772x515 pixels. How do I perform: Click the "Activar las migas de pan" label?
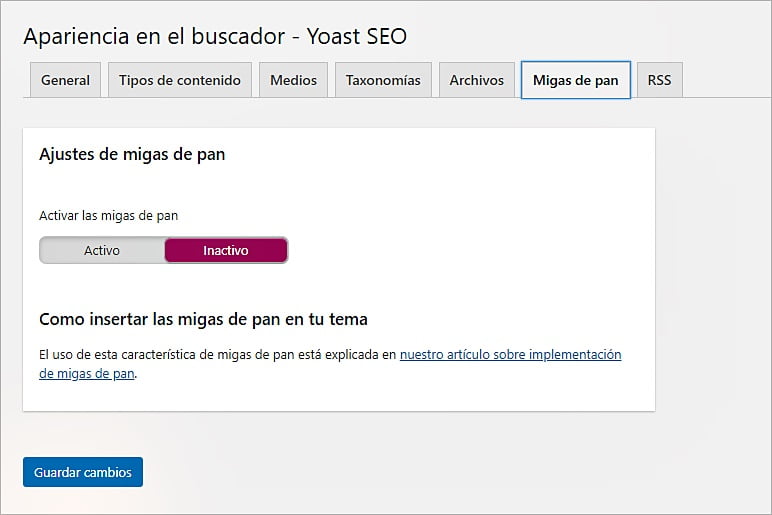point(108,215)
